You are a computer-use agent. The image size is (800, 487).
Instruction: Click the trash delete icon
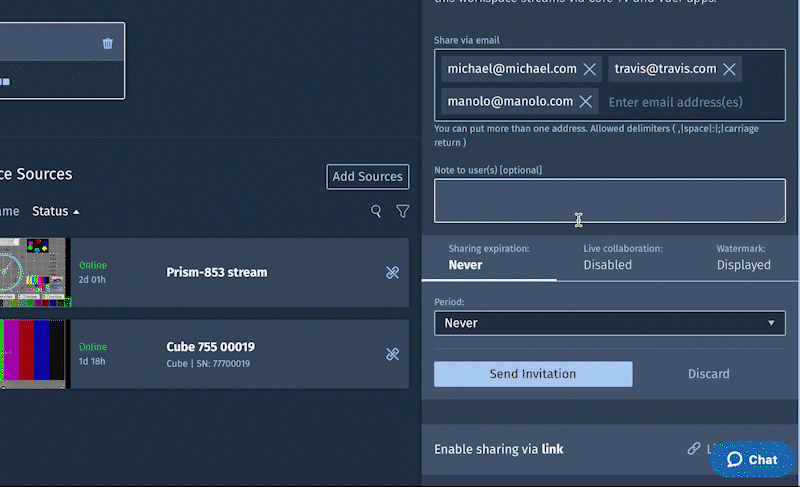[x=108, y=43]
